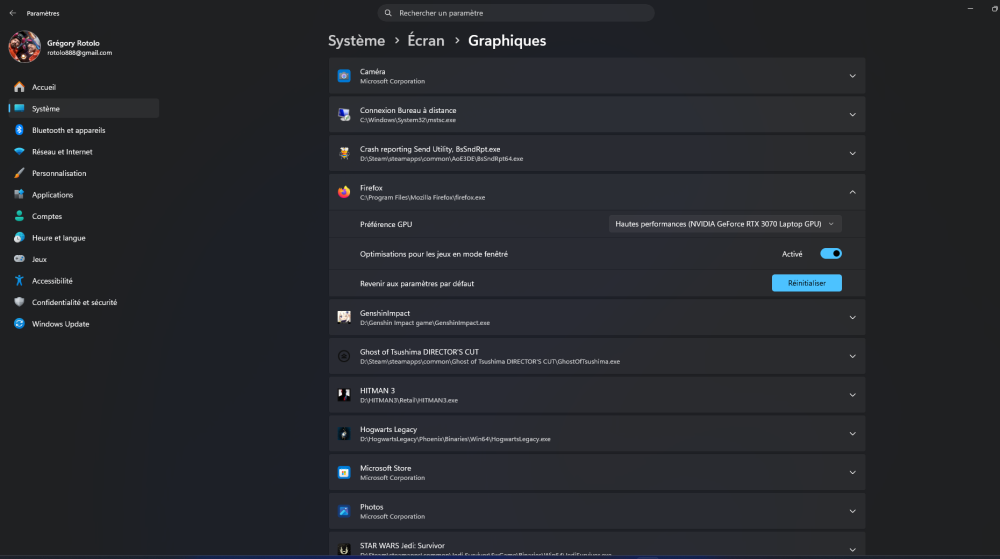Disable windowed game optimizations toggle

click(830, 254)
